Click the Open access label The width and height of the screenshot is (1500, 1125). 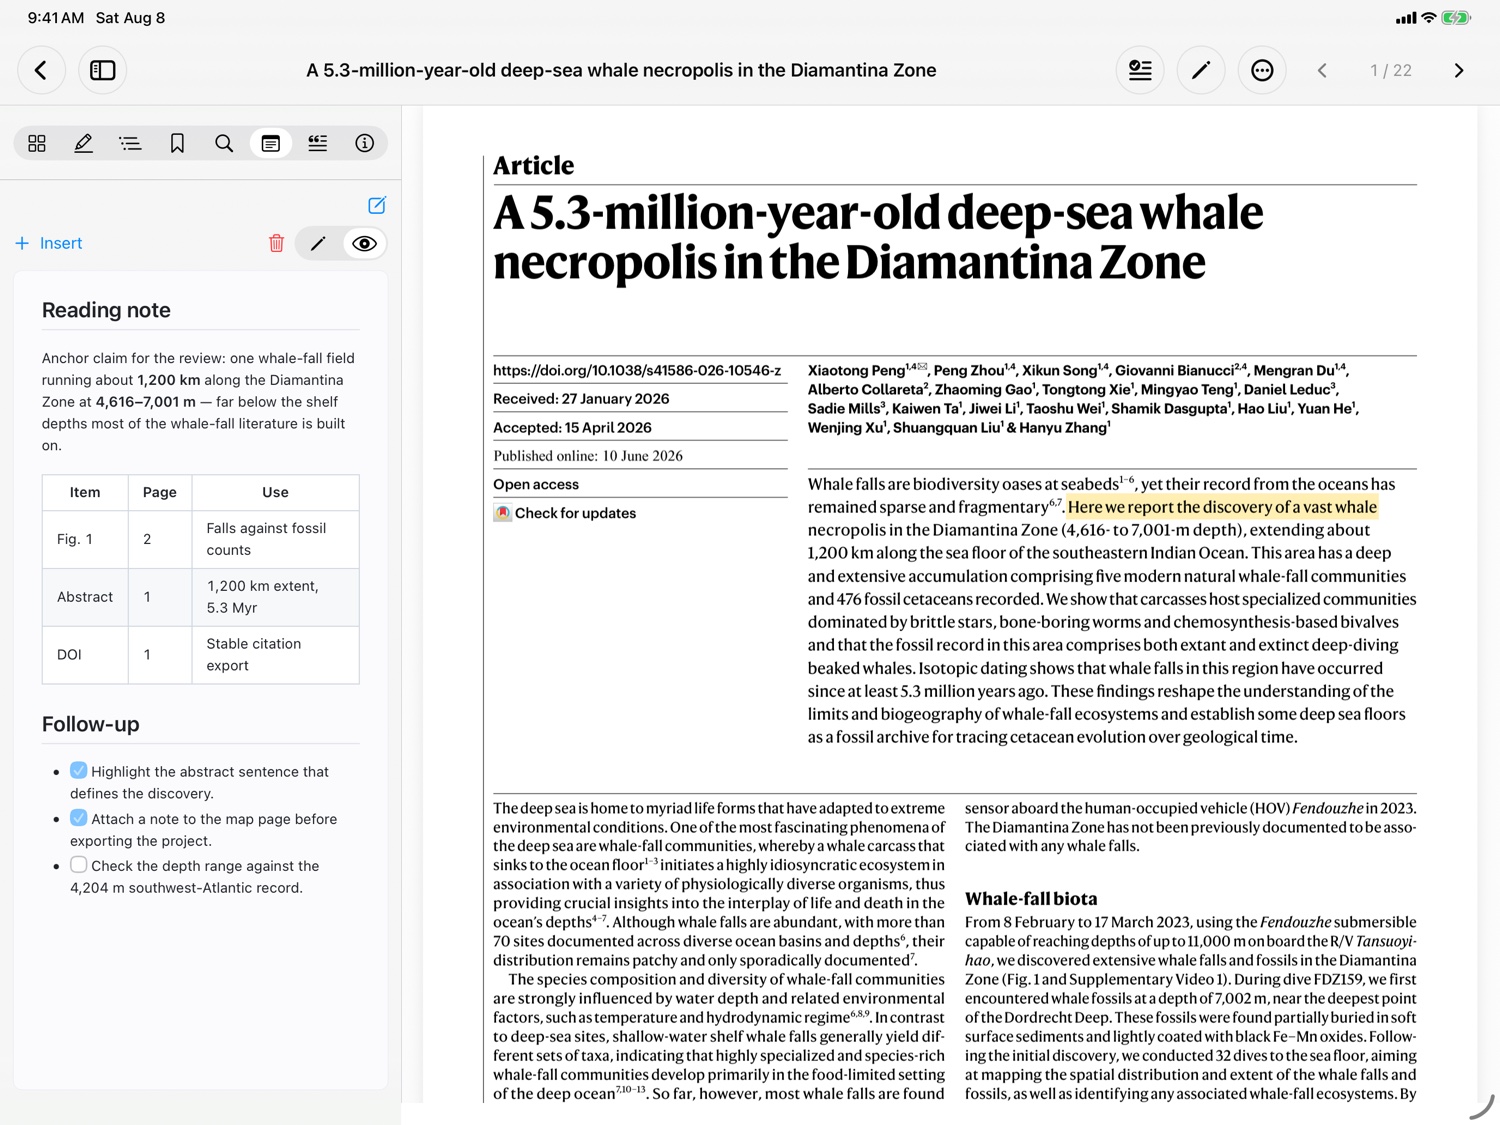[x=536, y=484]
